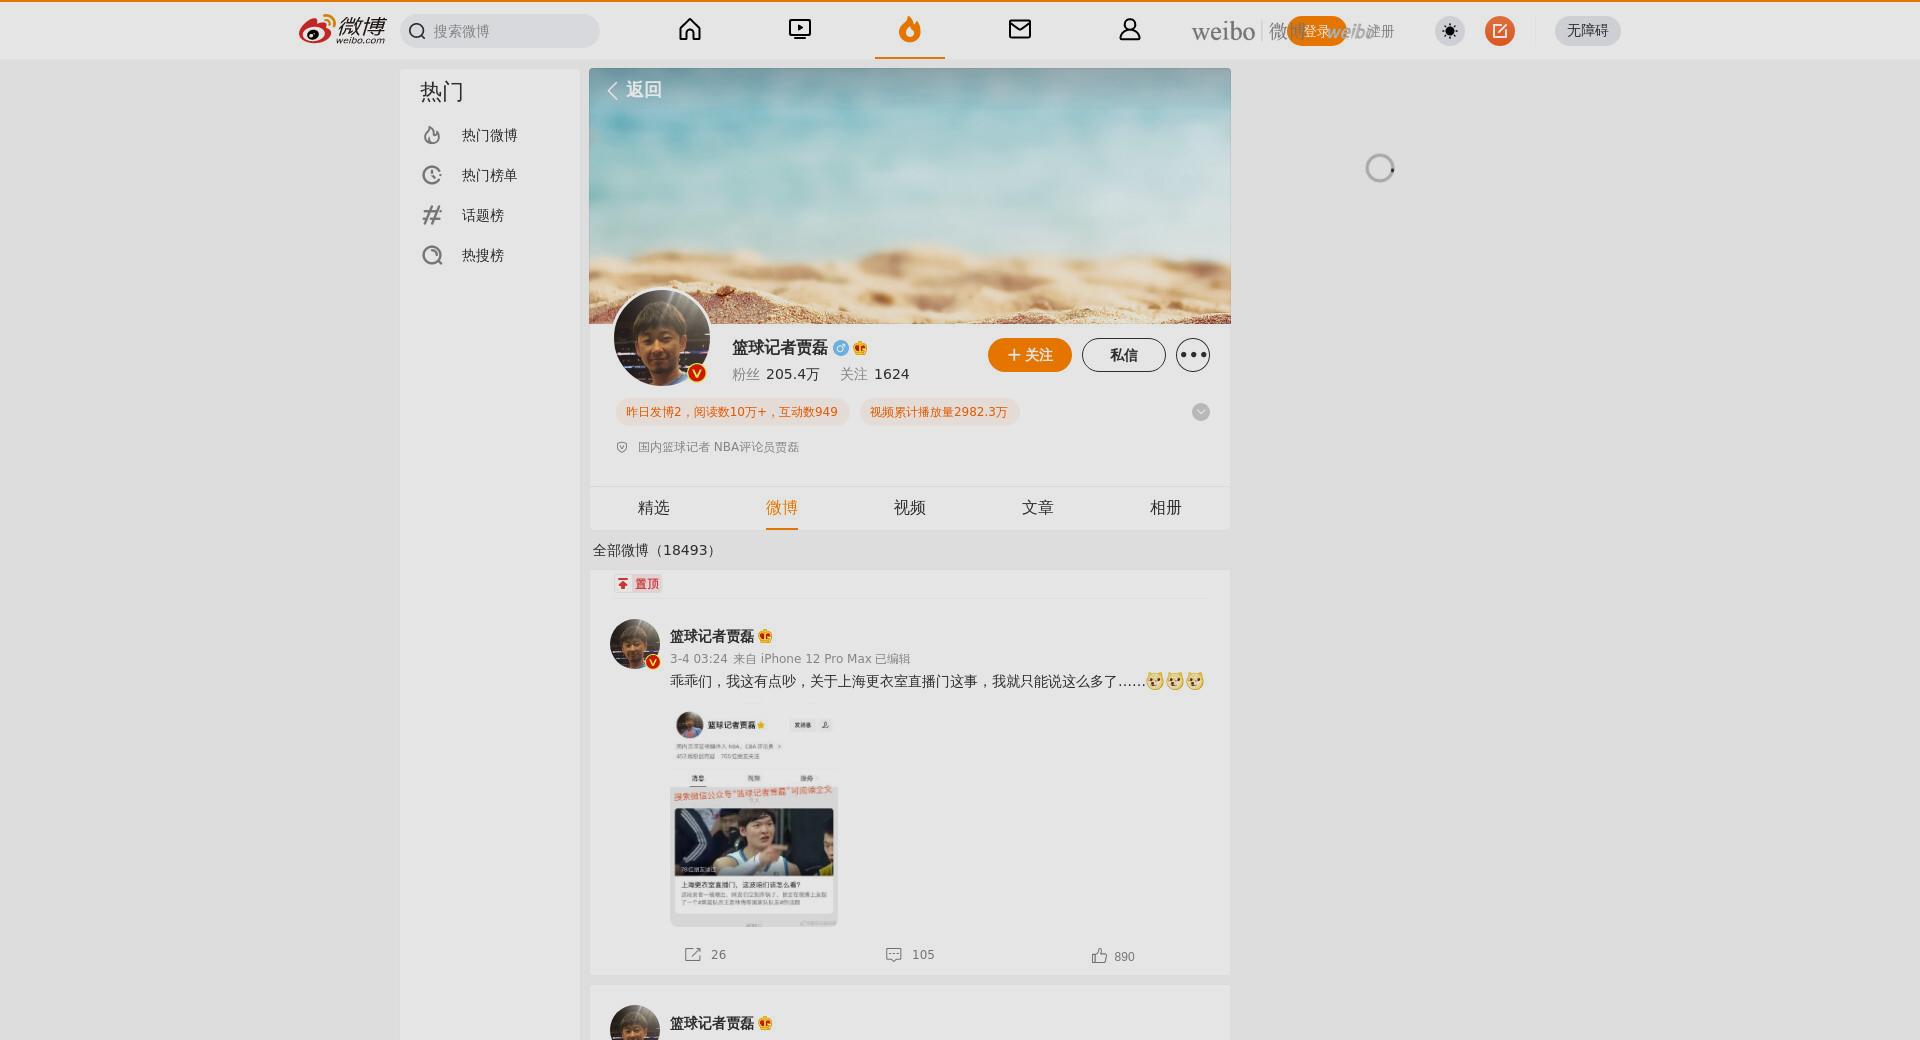Image resolution: width=1920 pixels, height=1040 pixels.
Task: Open the three-dot more options button
Action: [1193, 355]
